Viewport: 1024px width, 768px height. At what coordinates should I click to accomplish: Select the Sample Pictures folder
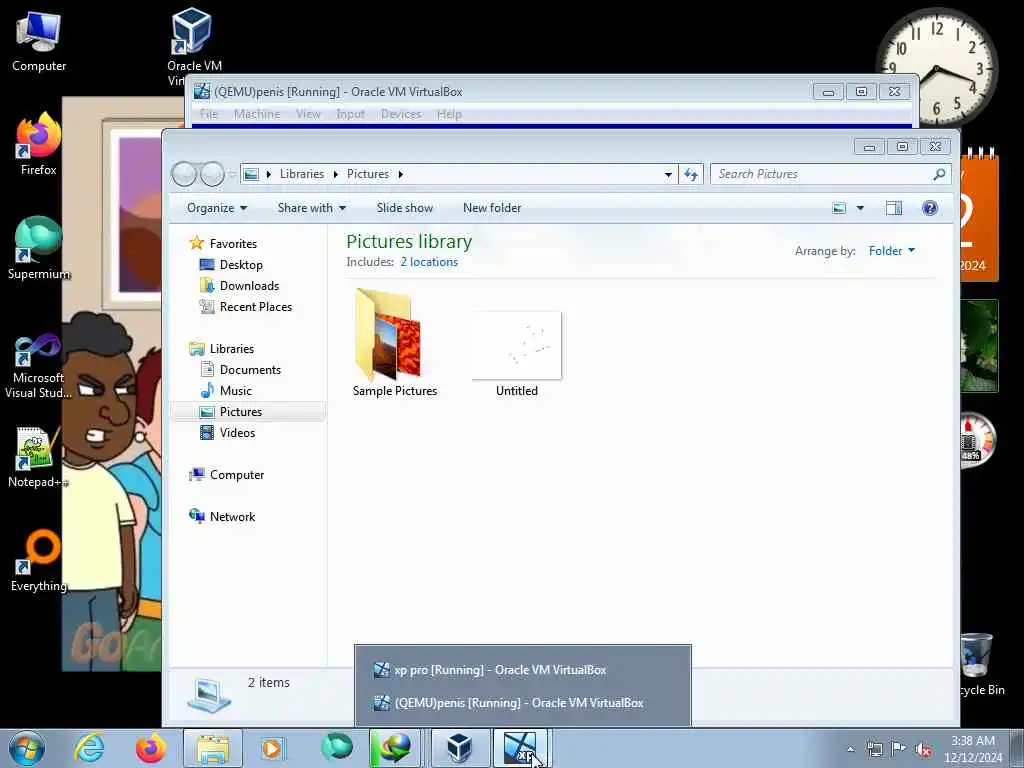(x=394, y=344)
